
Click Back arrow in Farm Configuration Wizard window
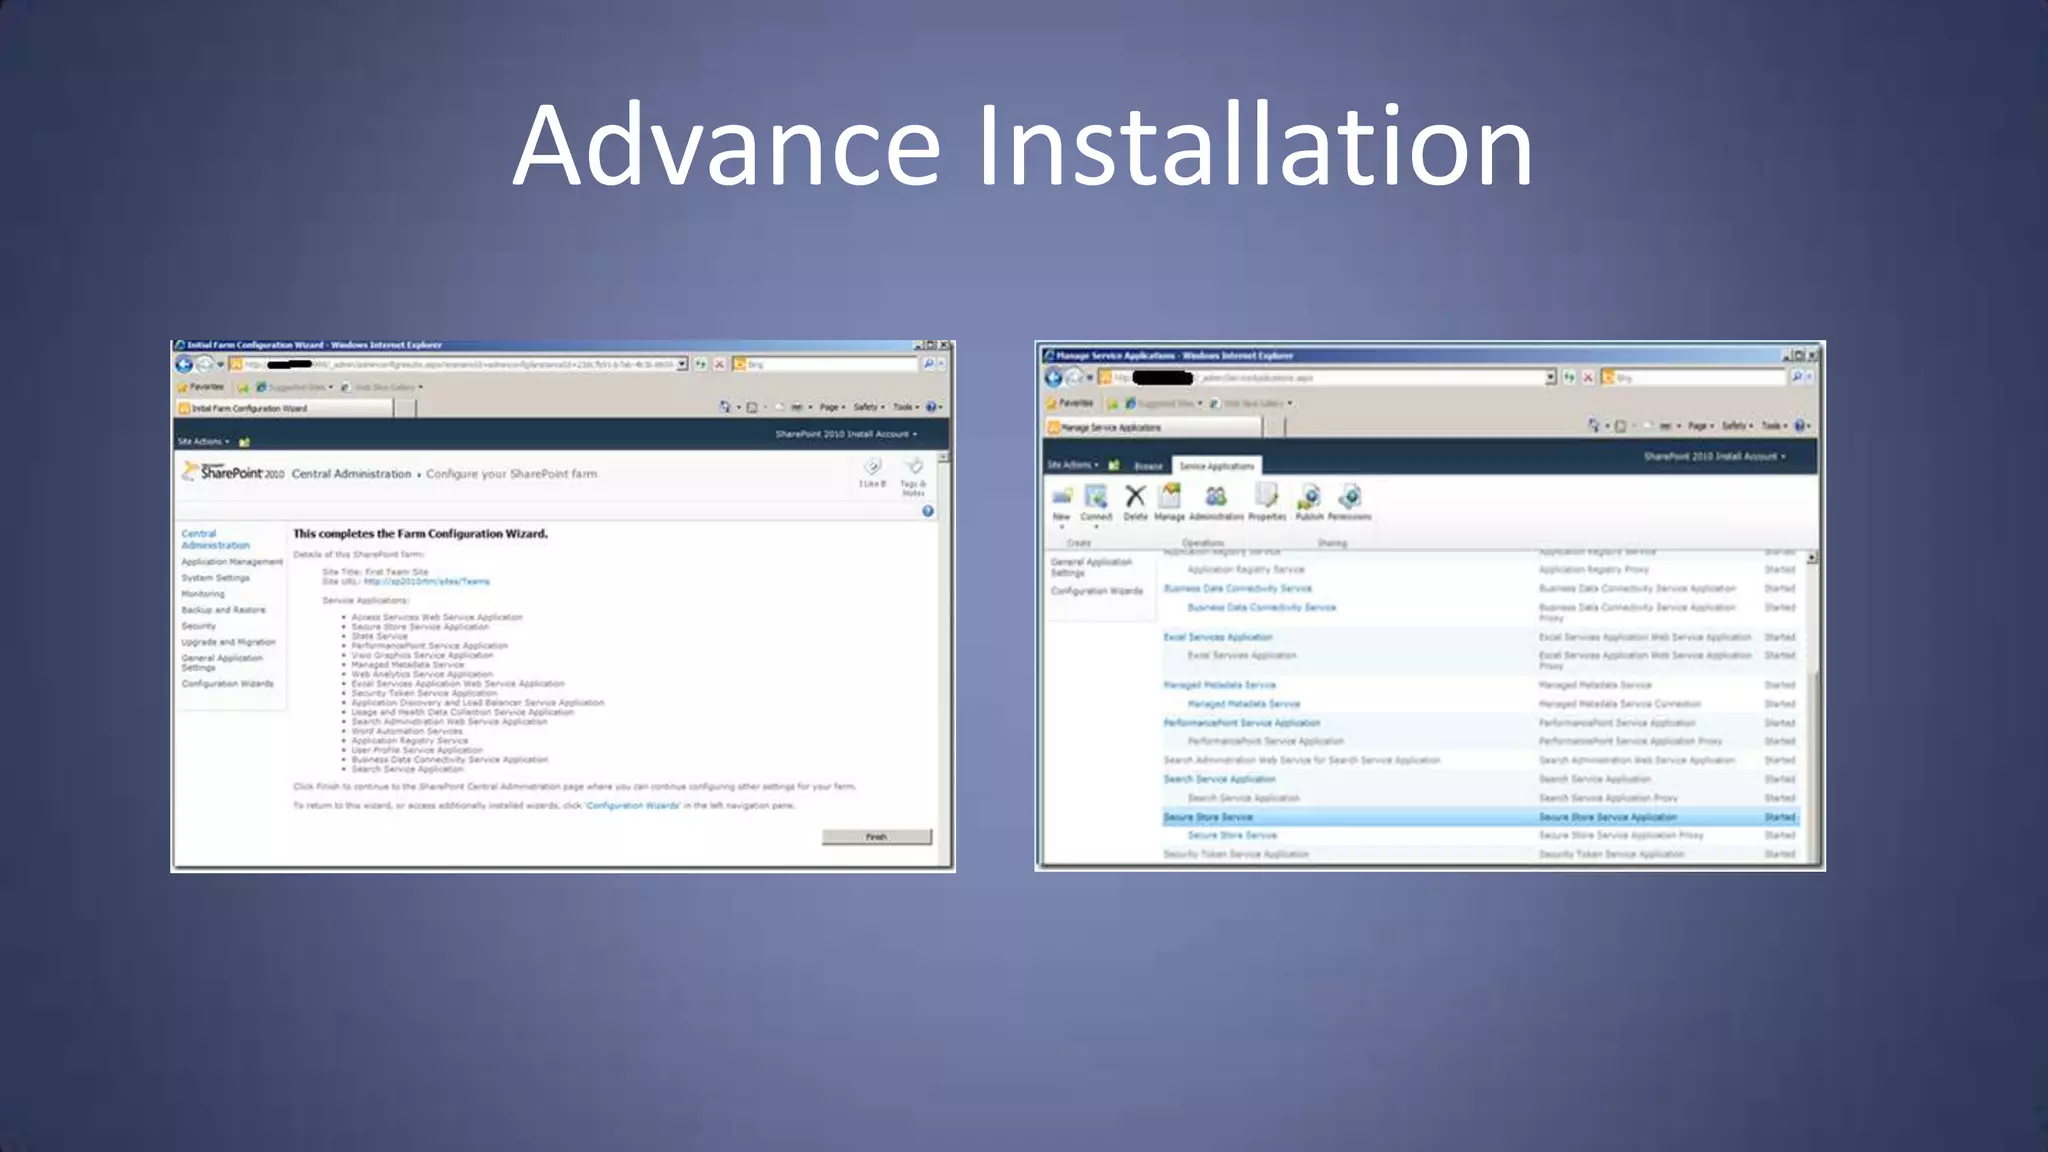(184, 364)
